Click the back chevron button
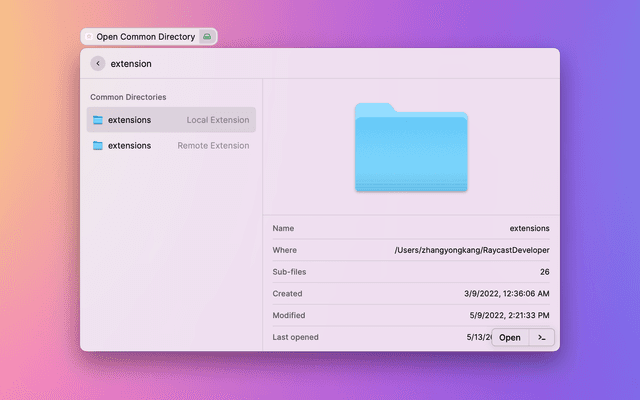 tap(98, 63)
